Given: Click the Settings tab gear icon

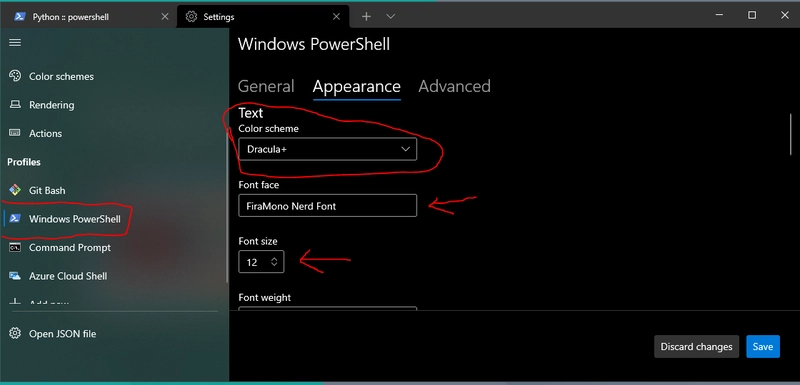Looking at the screenshot, I should point(191,16).
